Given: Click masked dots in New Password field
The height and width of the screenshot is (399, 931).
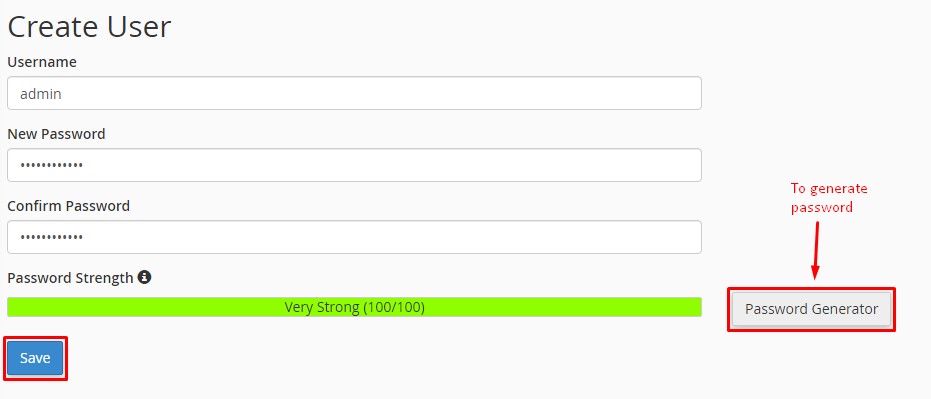Looking at the screenshot, I should tap(51, 165).
